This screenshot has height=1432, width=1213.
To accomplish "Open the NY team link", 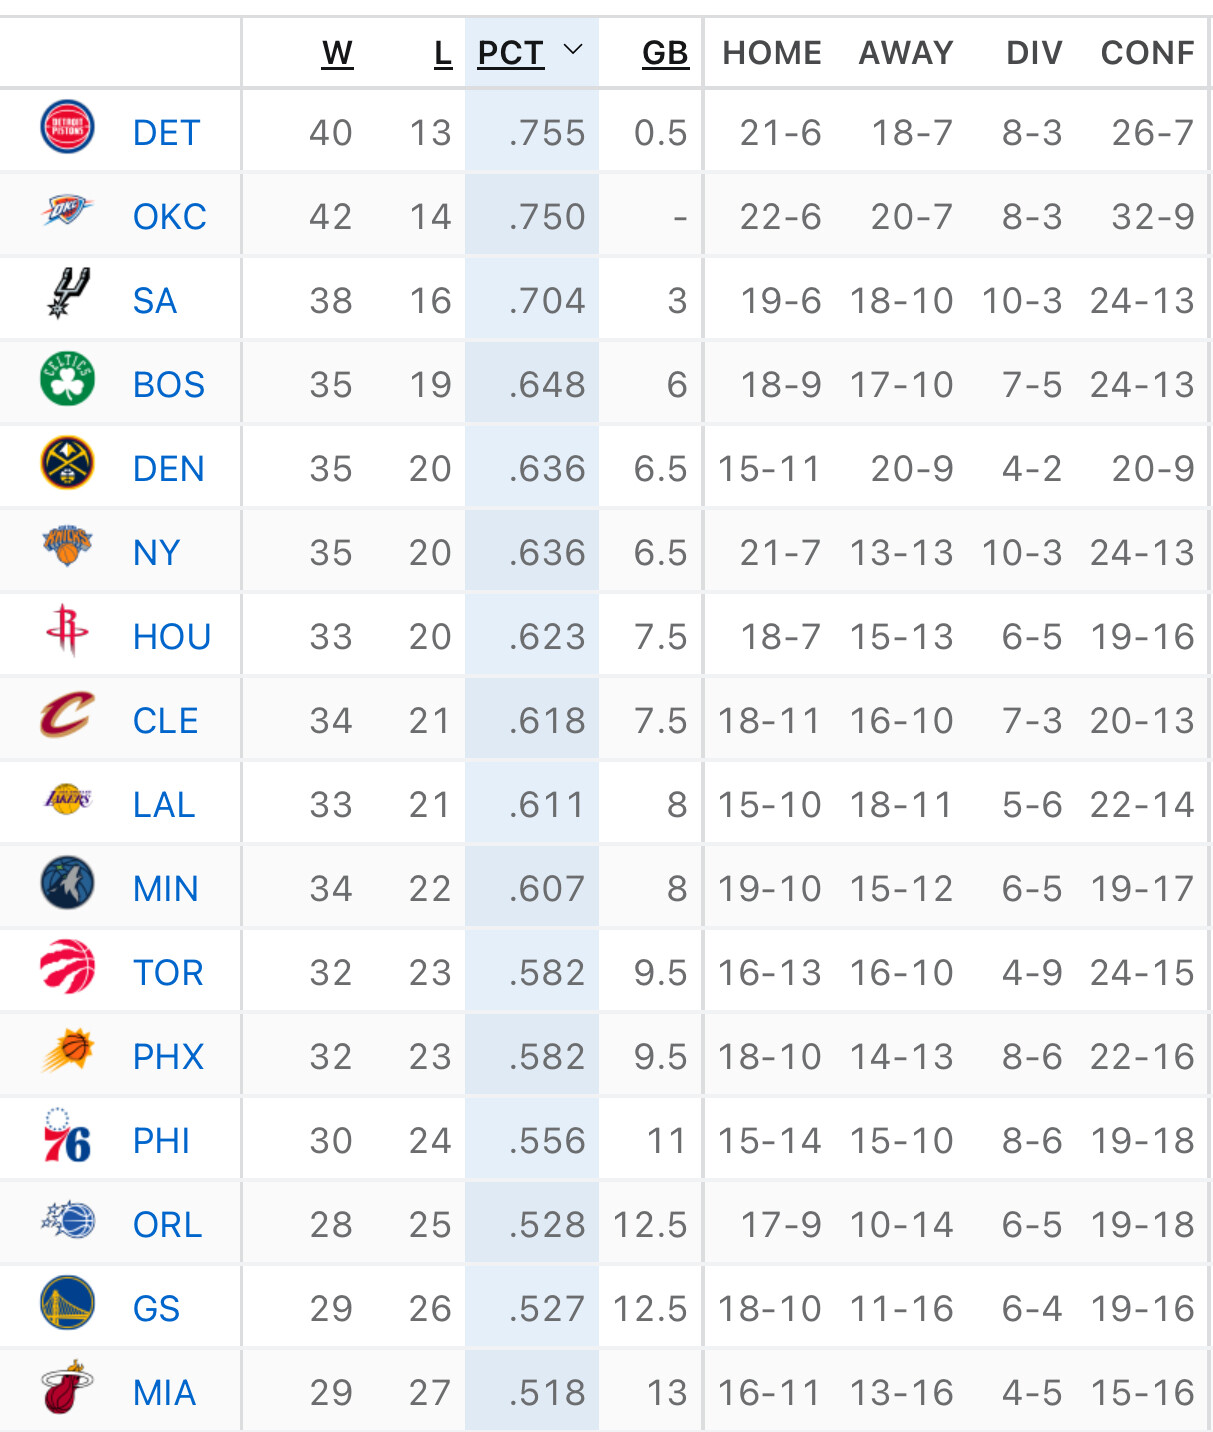I will click(x=156, y=553).
